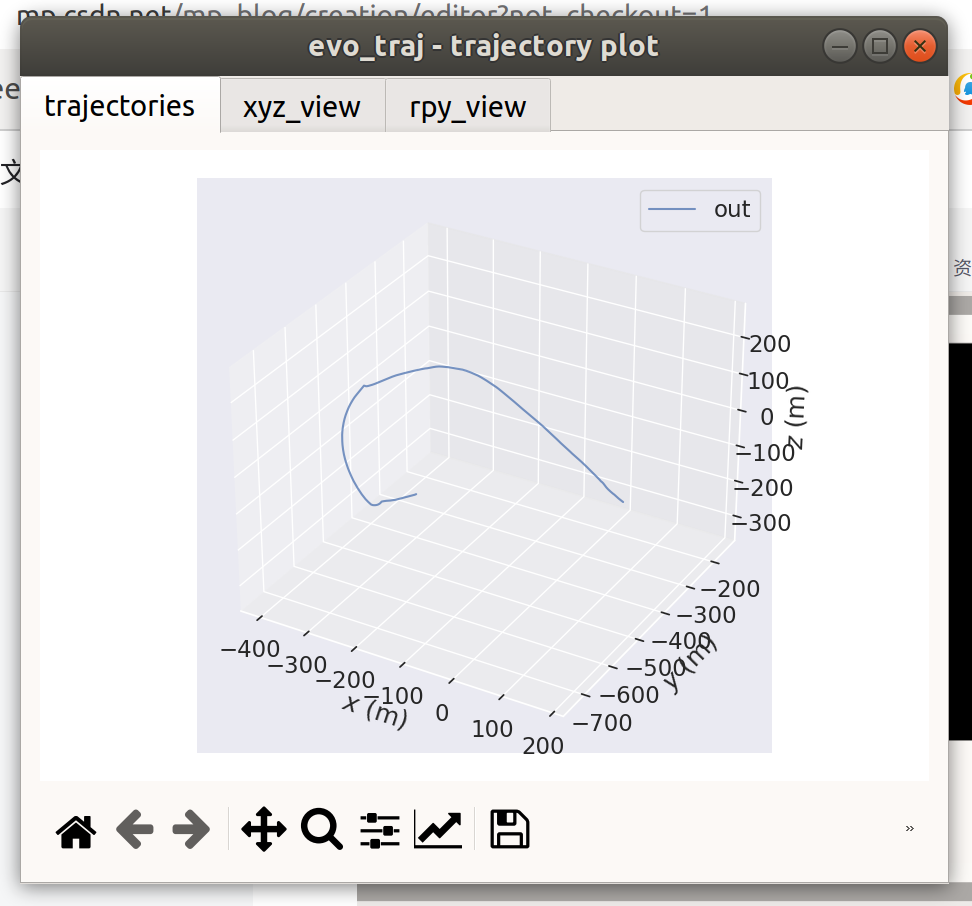Click the −300 tick label on z axis
The height and width of the screenshot is (906, 972).
pyautogui.click(x=762, y=523)
